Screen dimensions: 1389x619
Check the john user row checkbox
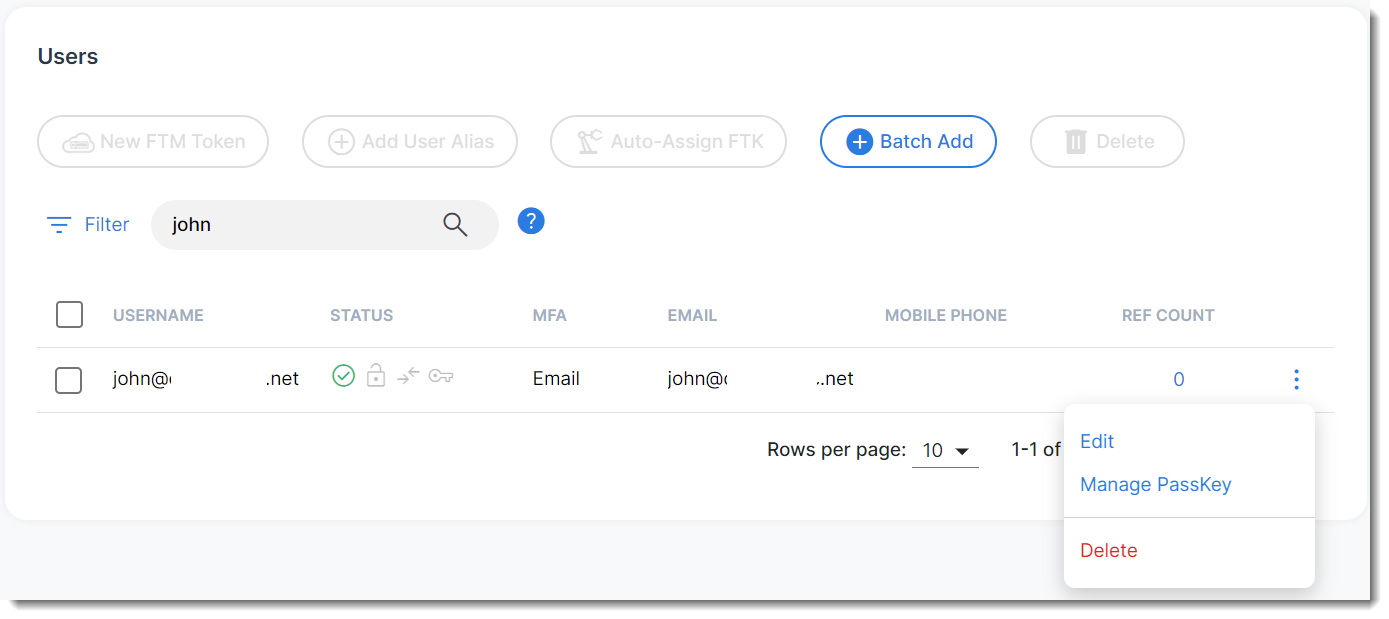[69, 380]
